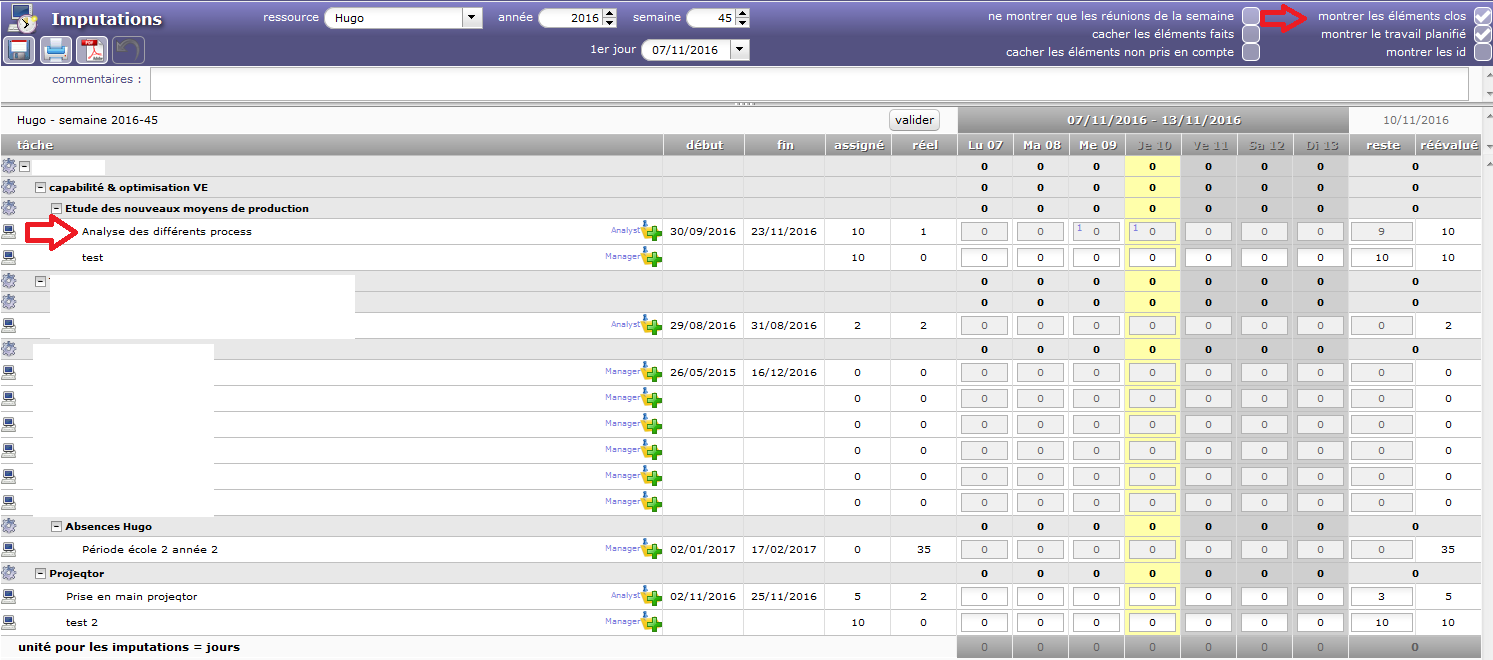This screenshot has height=660, width=1493.
Task: Click the 'semaine' spinner arrows
Action: (742, 18)
